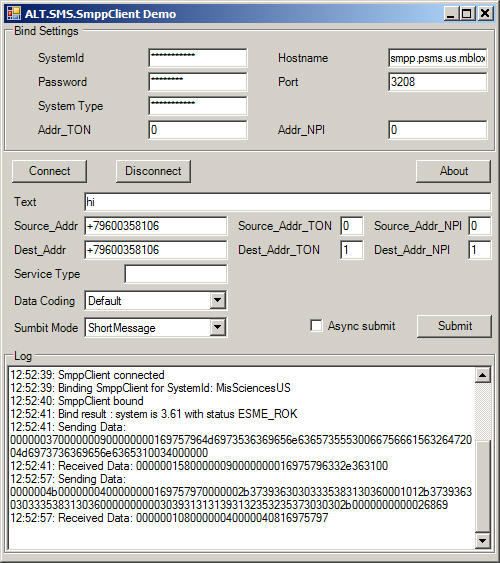500x563 pixels.
Task: Click the Source_Addr_NPI field
Action: click(x=480, y=226)
